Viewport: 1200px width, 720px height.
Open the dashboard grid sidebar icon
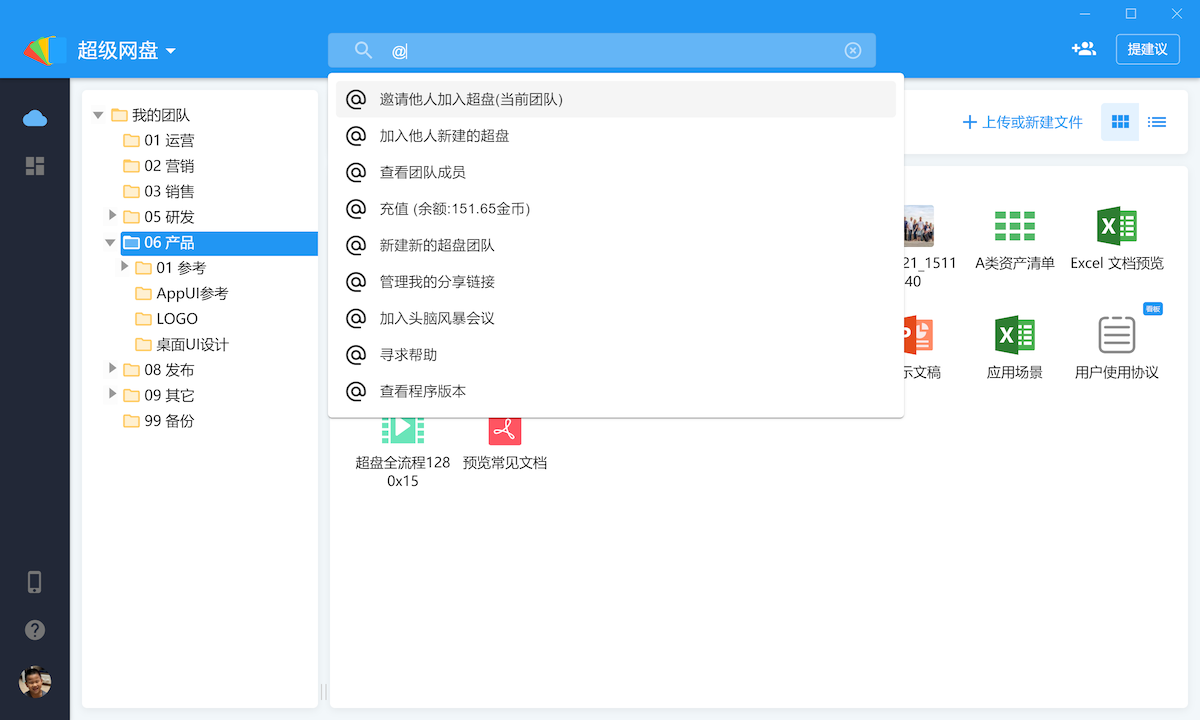point(35,166)
